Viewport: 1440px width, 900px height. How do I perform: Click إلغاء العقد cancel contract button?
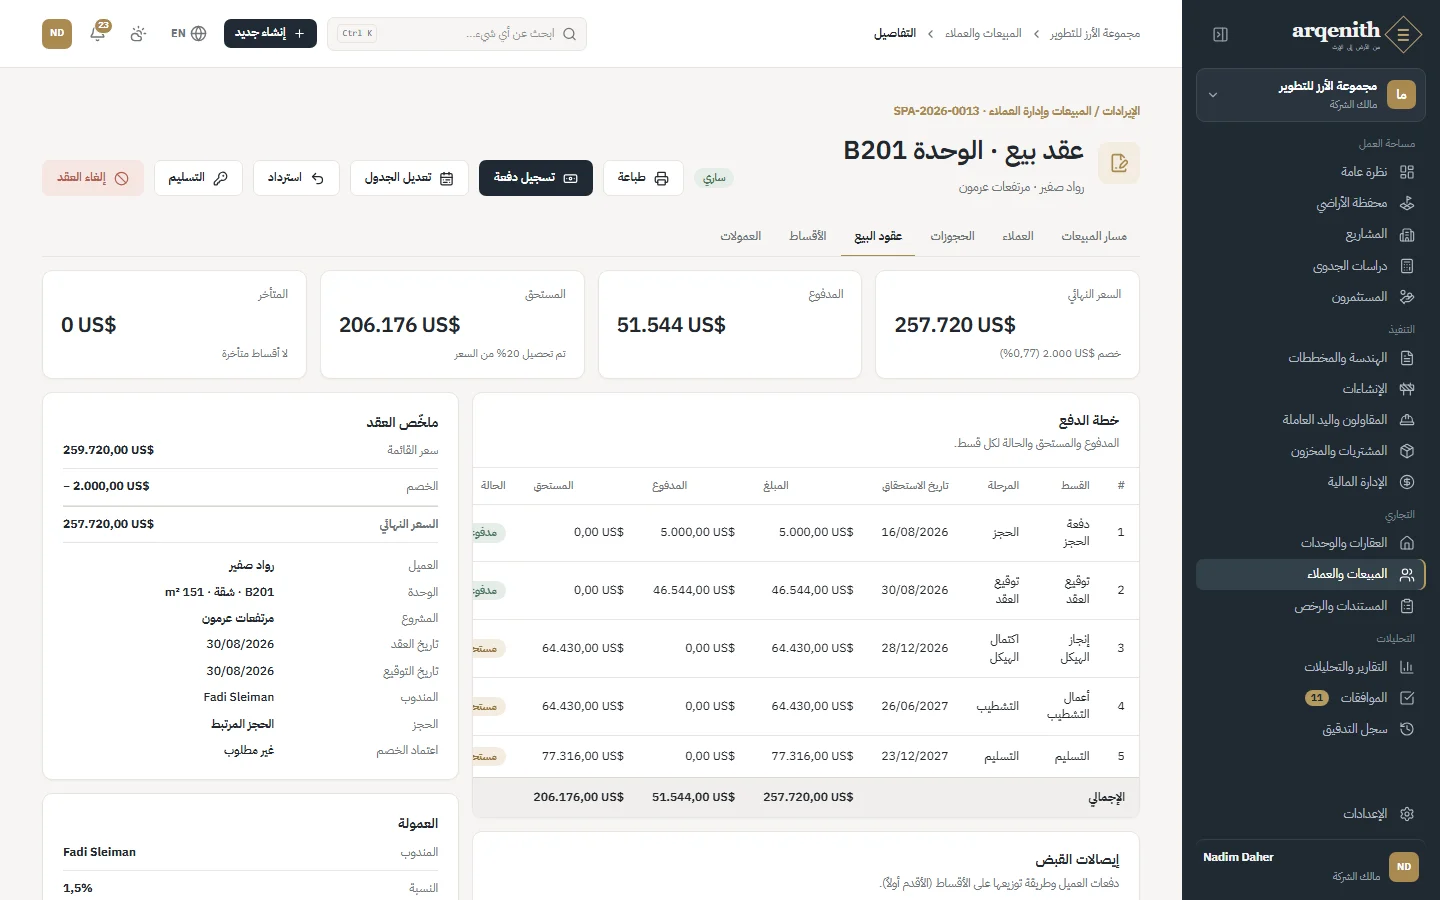(x=93, y=178)
